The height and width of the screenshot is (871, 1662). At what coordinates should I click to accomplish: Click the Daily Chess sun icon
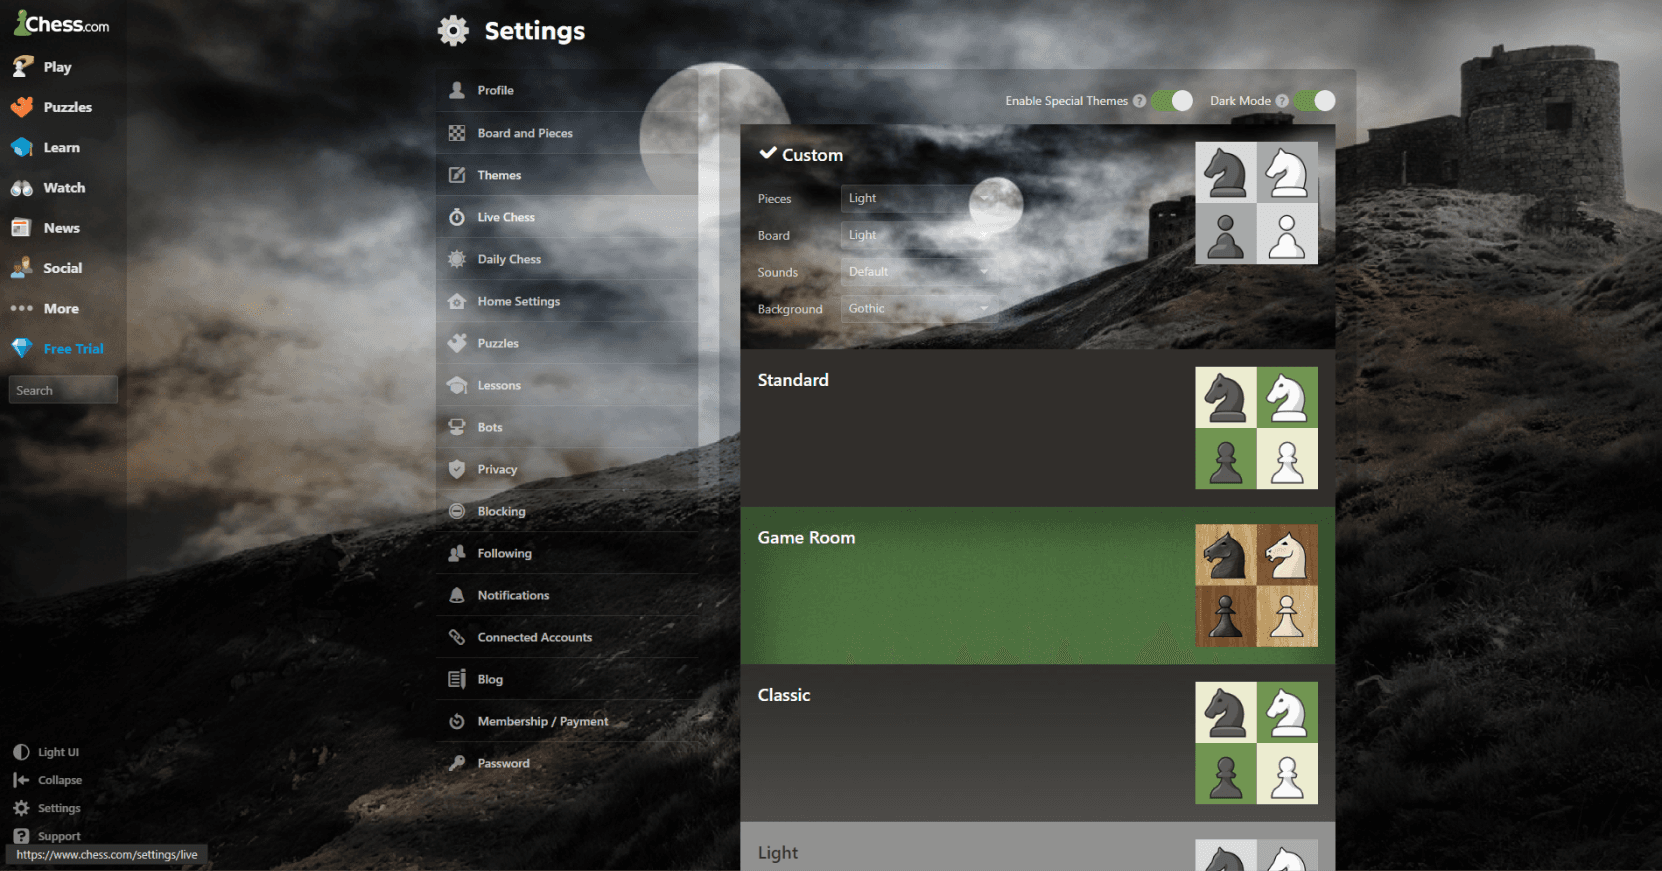457,259
